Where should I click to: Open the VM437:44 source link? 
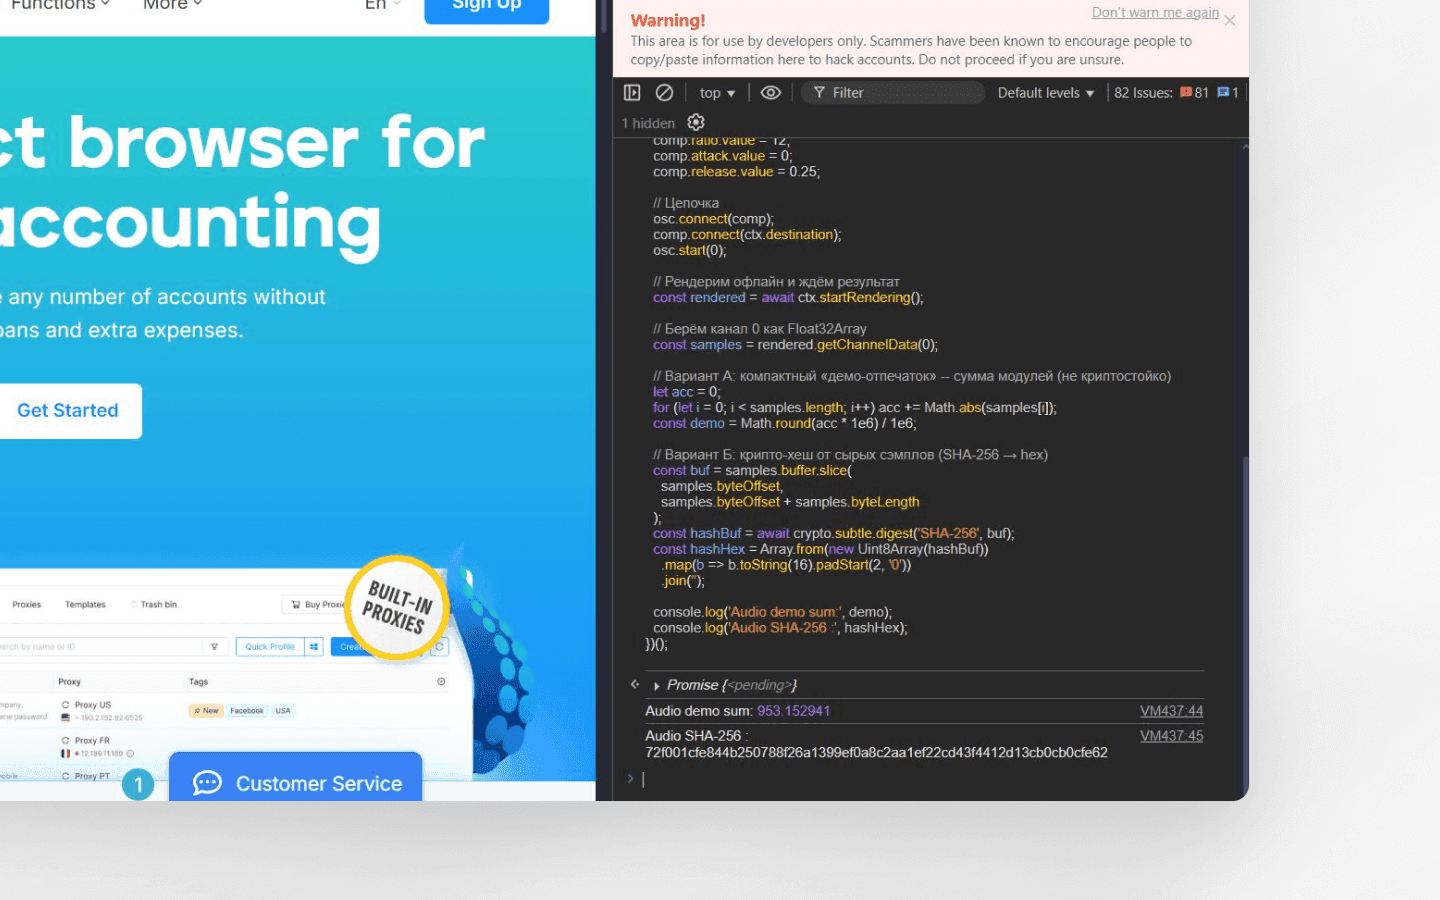pos(1171,711)
